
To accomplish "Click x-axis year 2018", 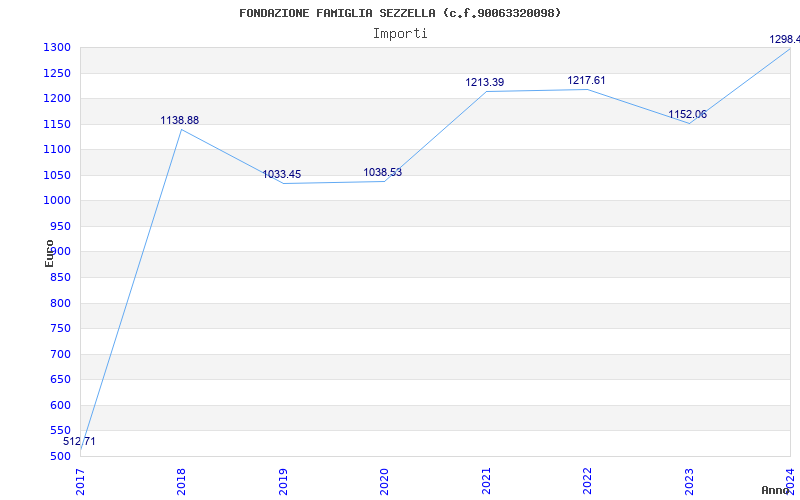I will click(182, 482).
